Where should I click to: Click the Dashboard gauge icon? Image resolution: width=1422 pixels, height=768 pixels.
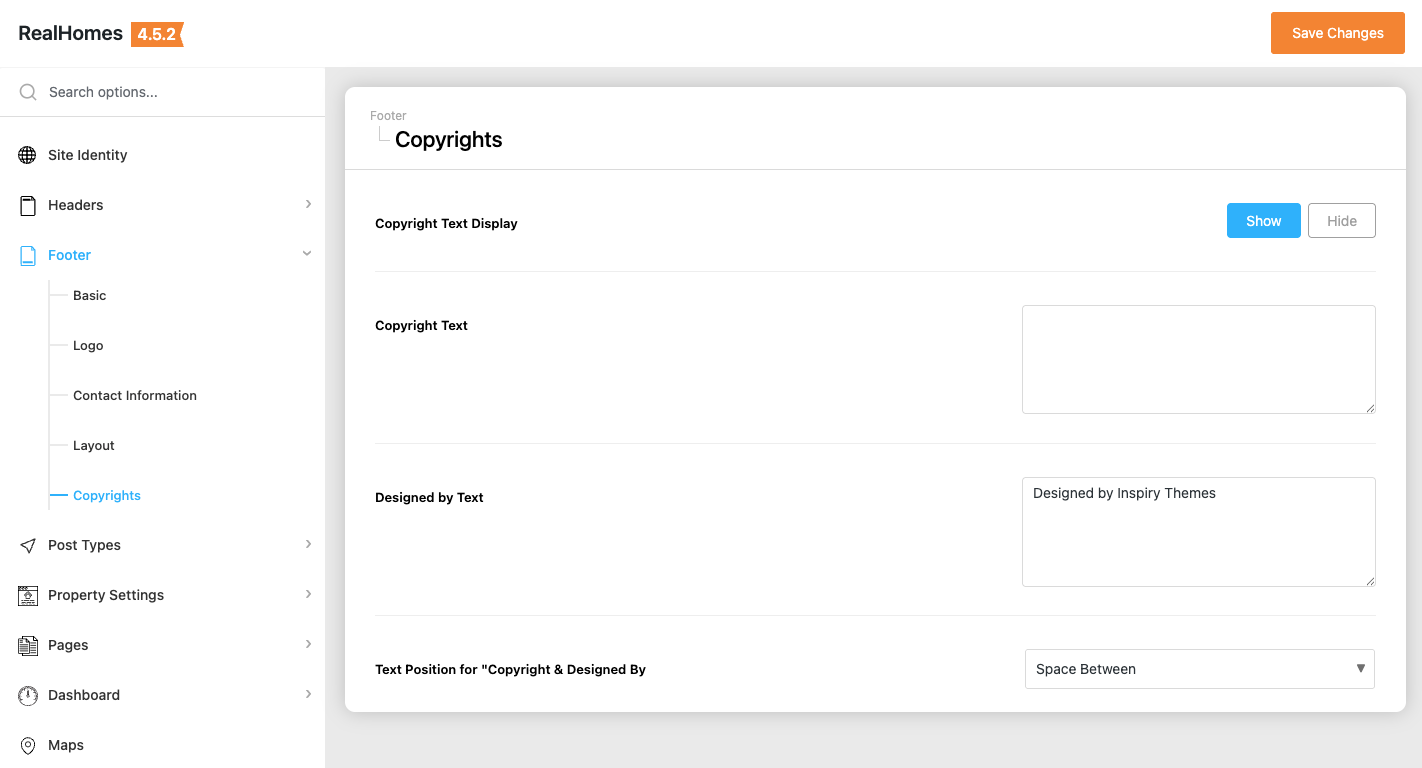coord(28,695)
